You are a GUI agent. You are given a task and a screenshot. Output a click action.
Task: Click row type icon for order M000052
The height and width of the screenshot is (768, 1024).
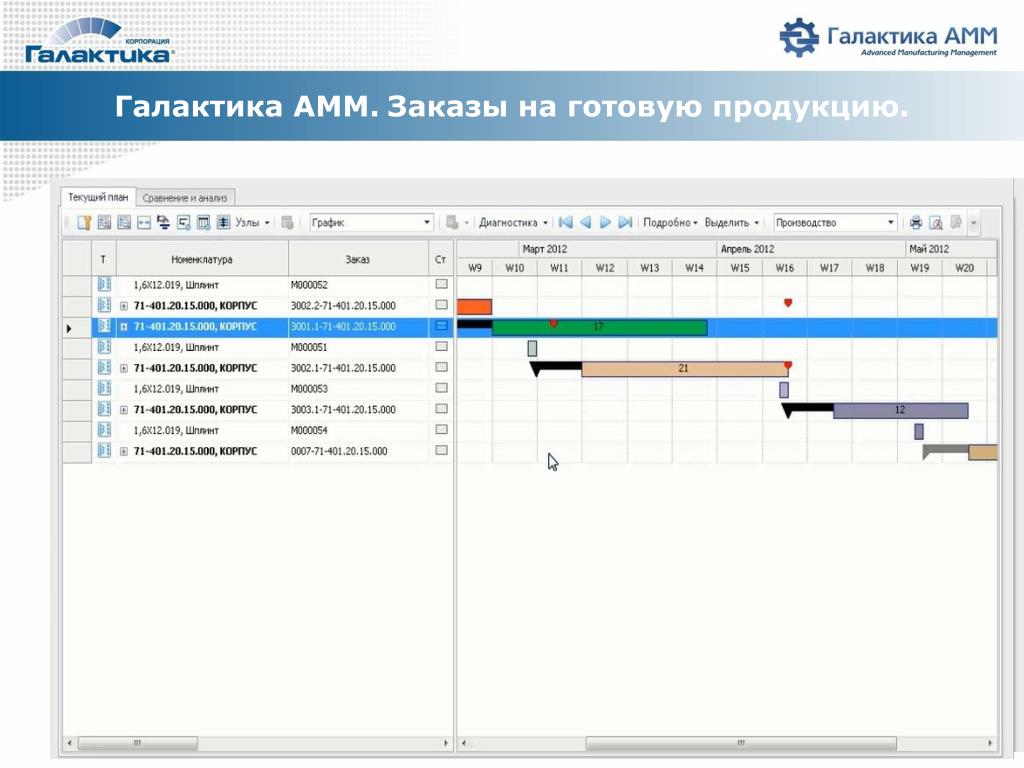104,284
